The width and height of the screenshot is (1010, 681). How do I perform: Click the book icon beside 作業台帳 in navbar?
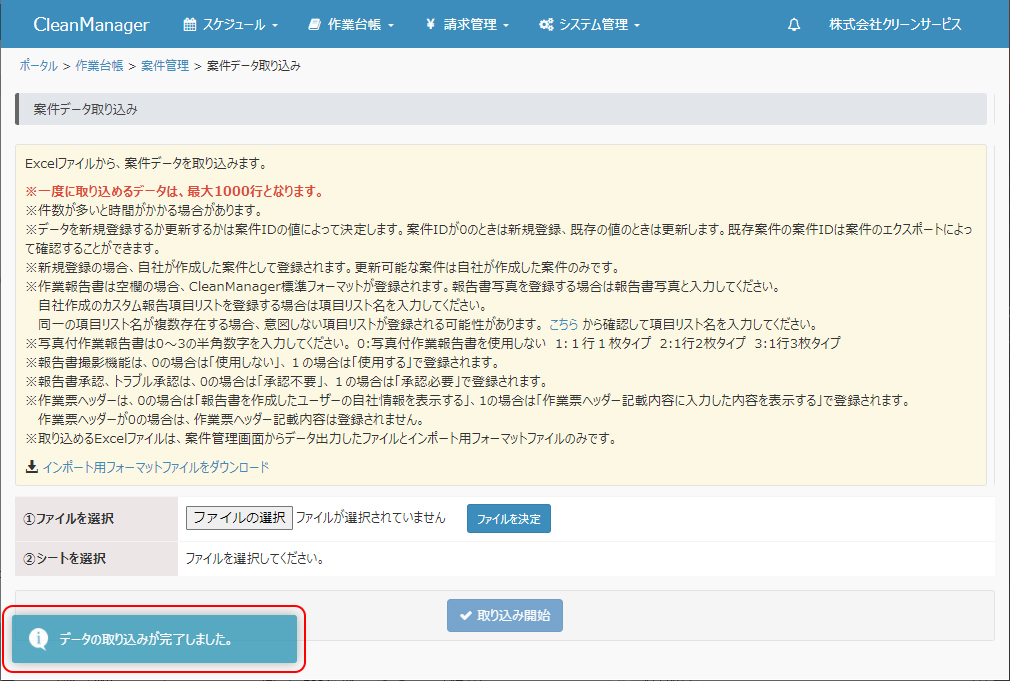[315, 24]
